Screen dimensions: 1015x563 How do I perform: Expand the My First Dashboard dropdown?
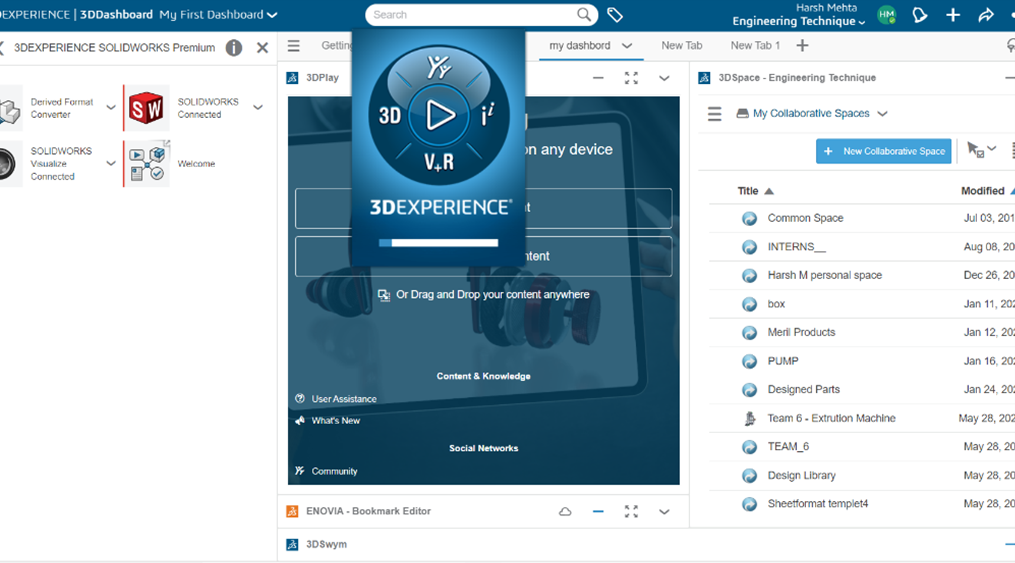click(x=272, y=15)
